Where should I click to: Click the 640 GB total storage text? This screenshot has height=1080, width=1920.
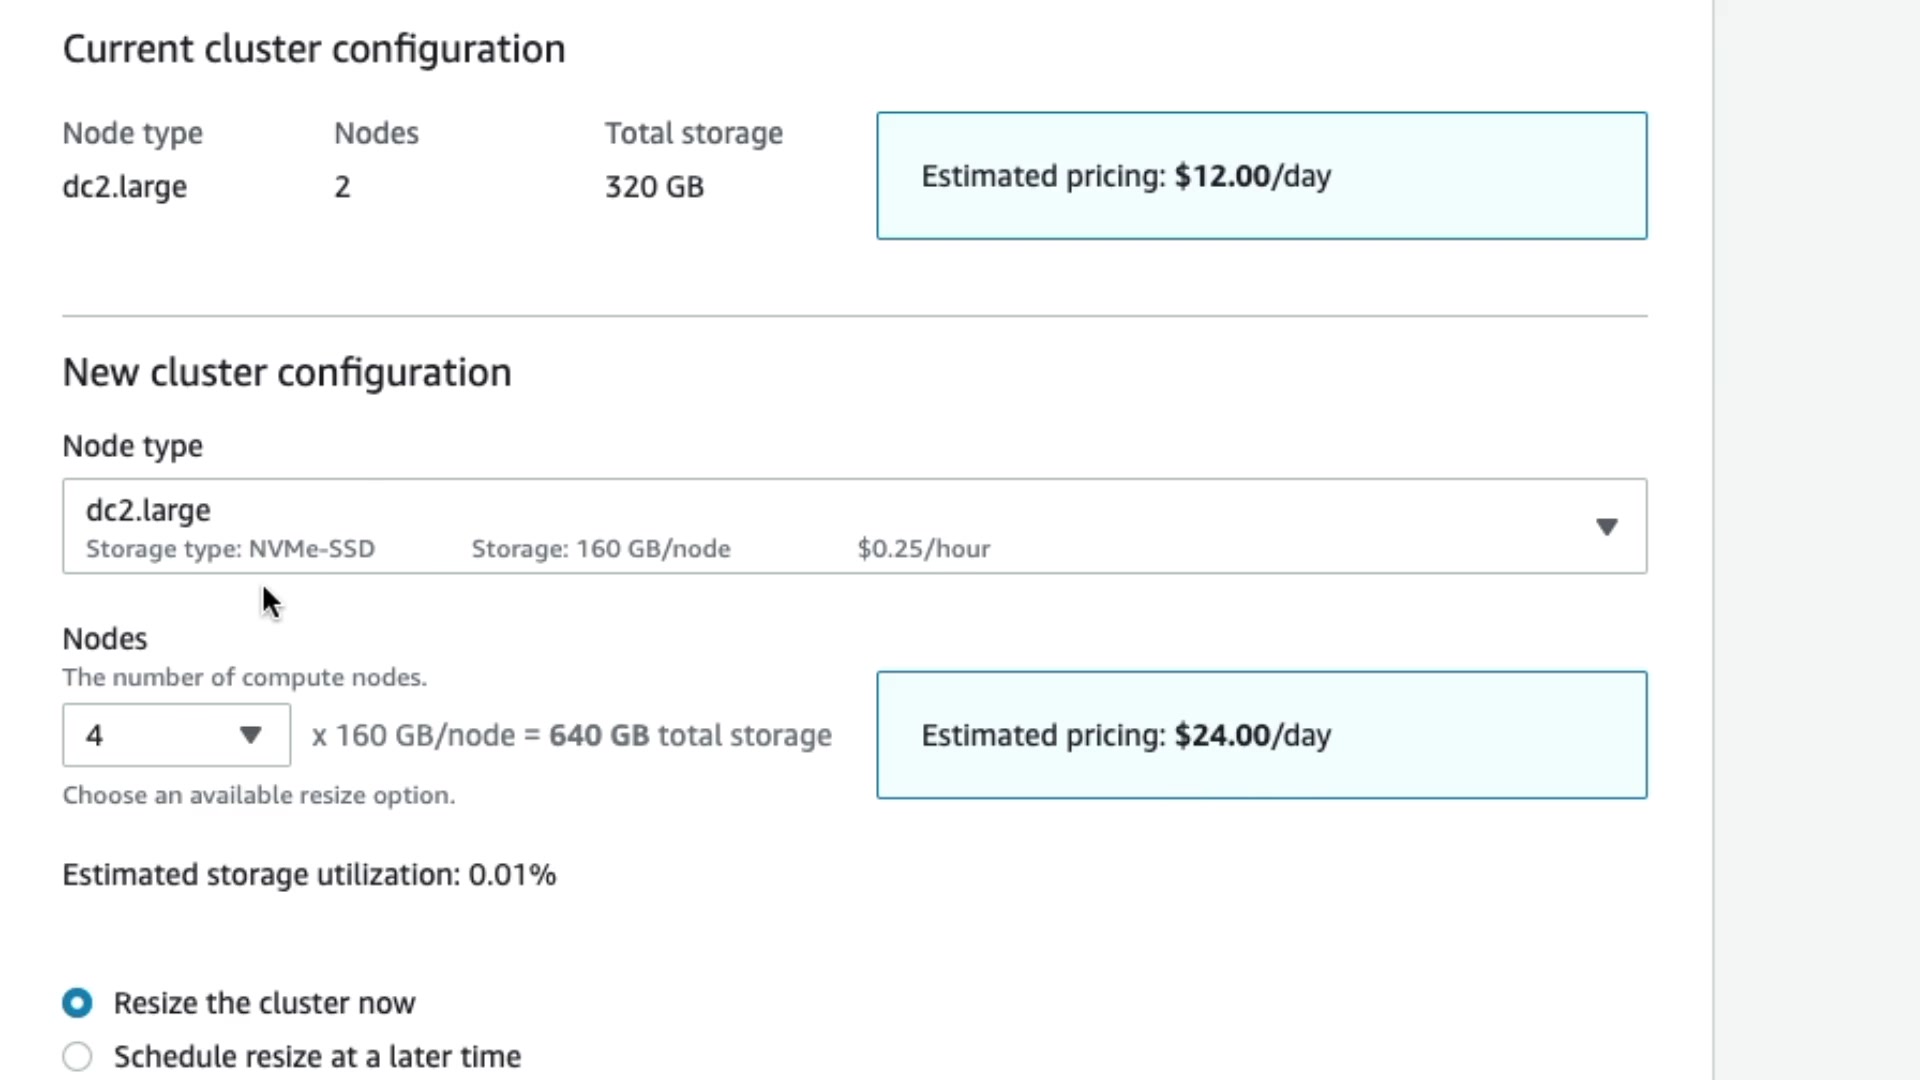[690, 736]
